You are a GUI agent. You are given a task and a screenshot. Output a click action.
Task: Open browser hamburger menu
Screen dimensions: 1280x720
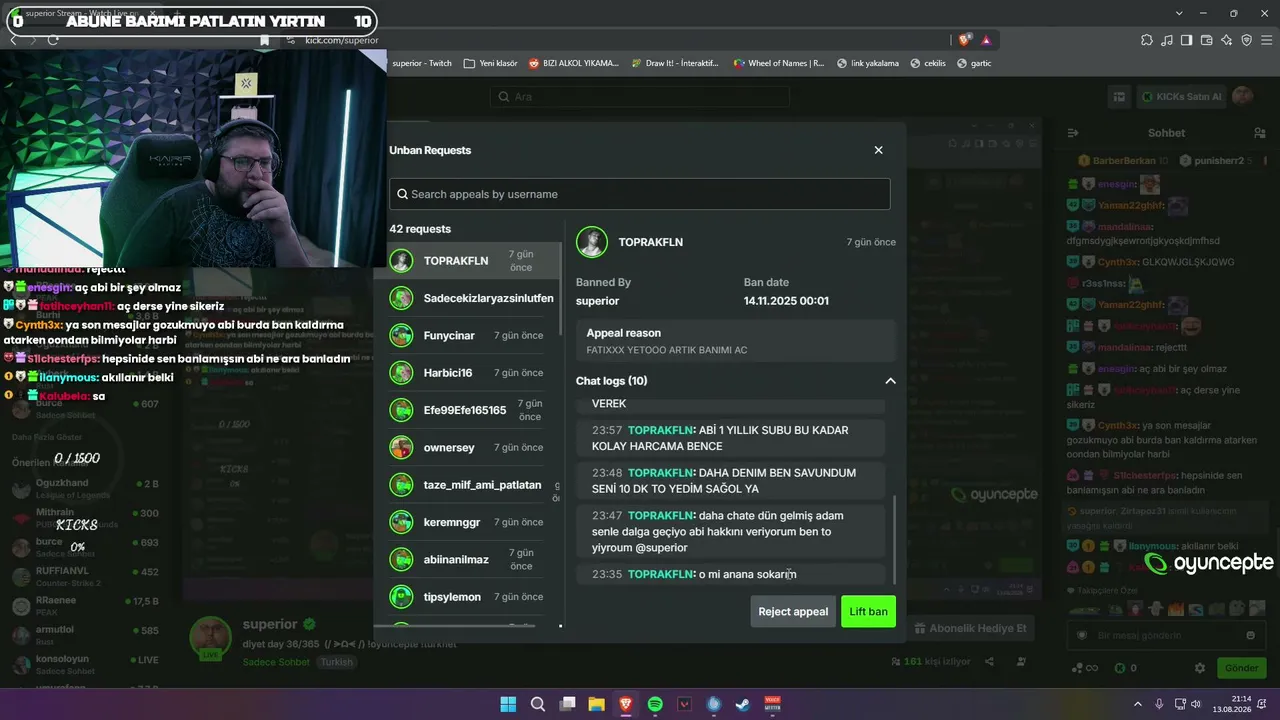point(1266,40)
